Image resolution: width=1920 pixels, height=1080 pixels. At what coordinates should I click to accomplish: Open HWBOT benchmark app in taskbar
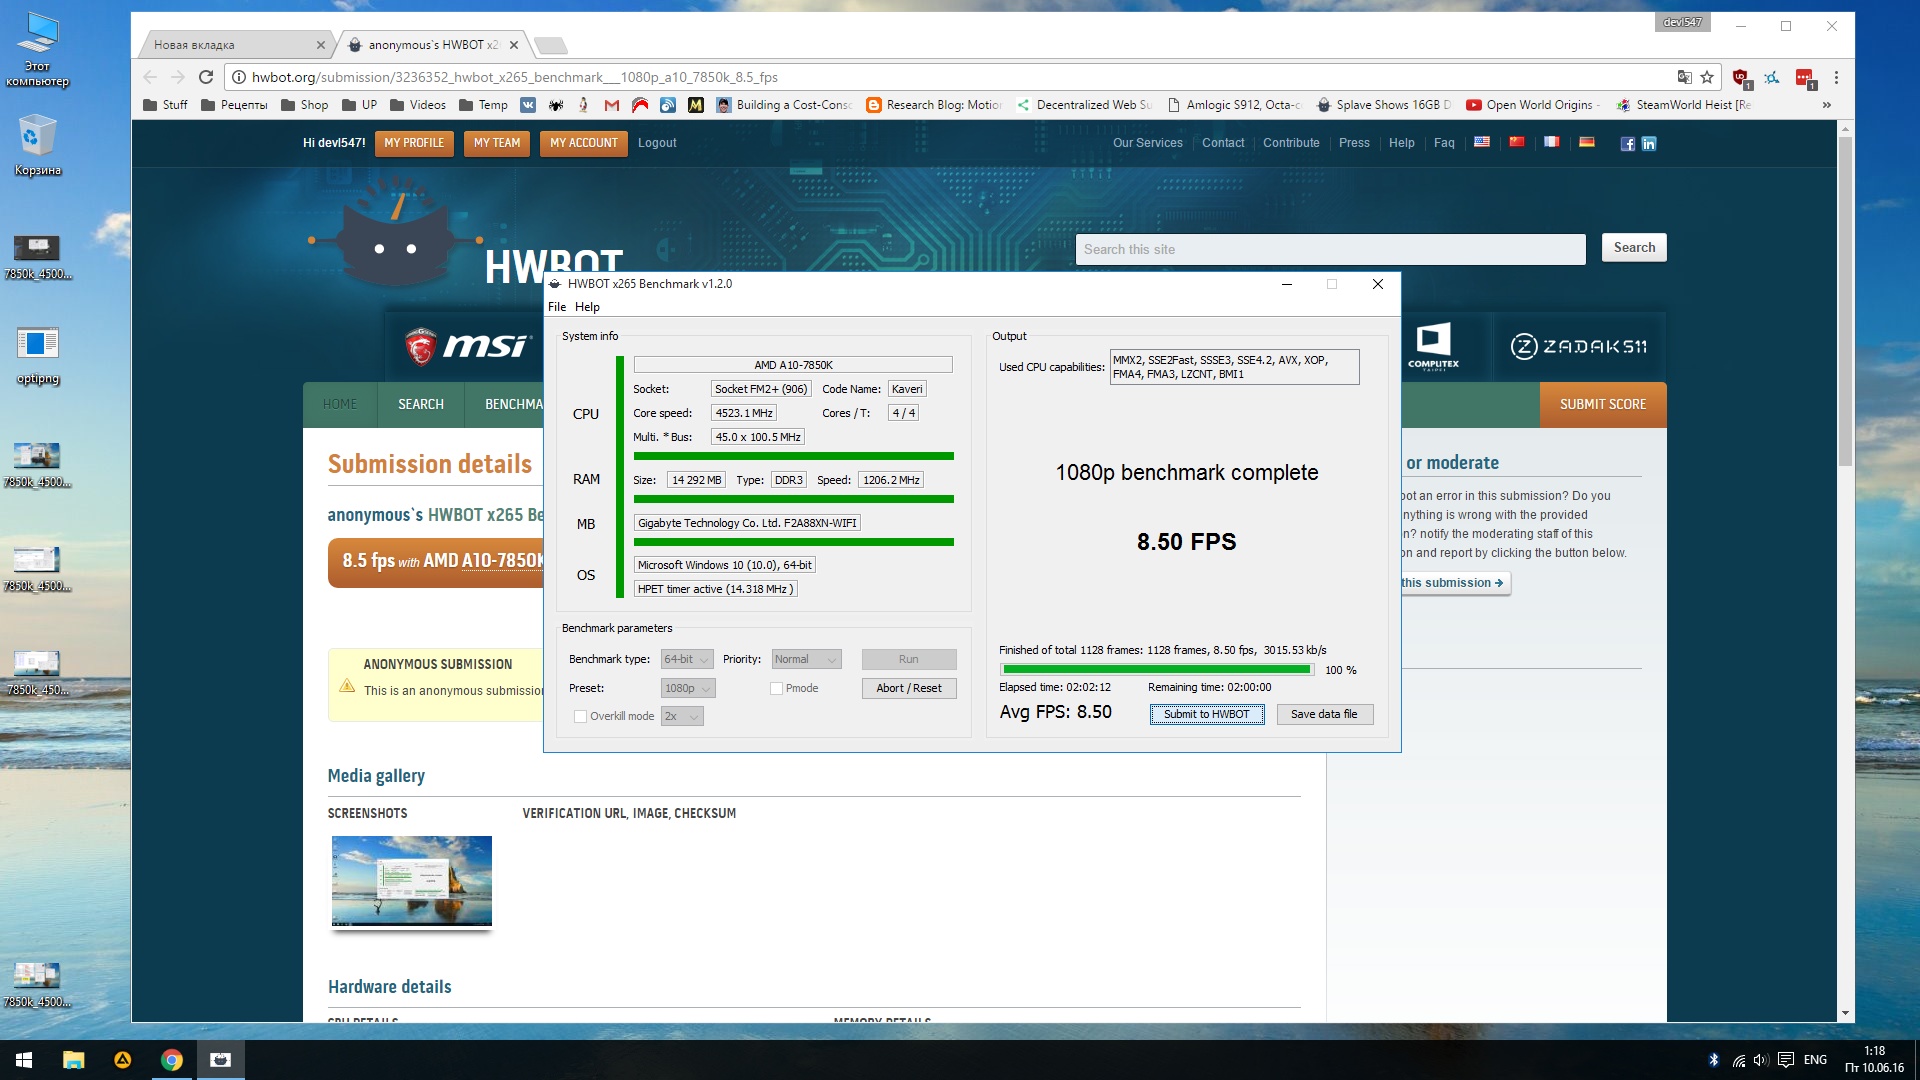221,1060
